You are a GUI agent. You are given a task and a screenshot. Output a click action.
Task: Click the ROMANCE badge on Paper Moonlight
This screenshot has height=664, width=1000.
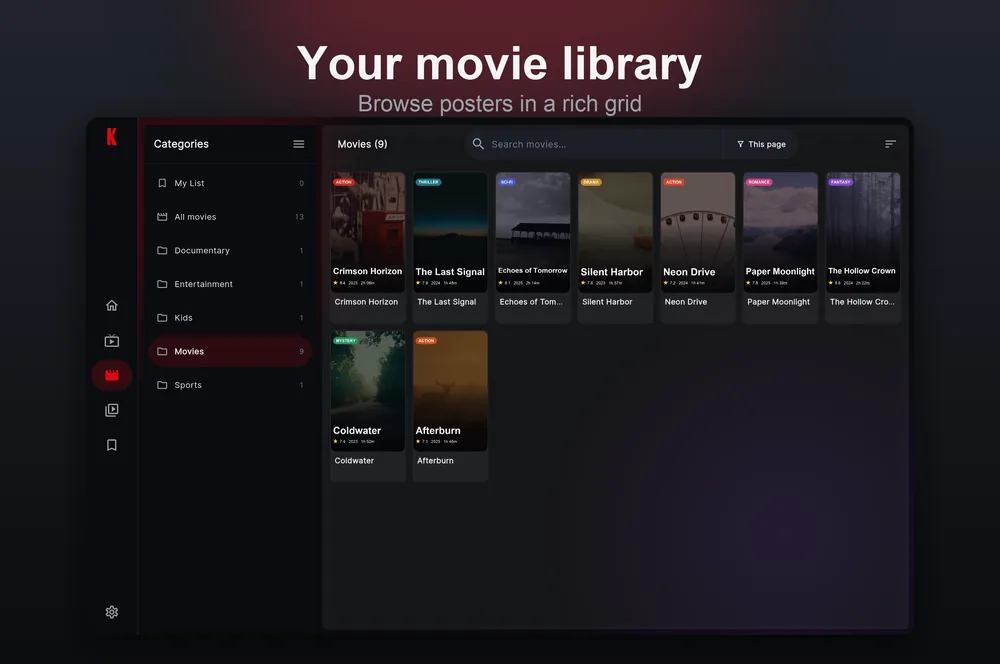pos(759,182)
